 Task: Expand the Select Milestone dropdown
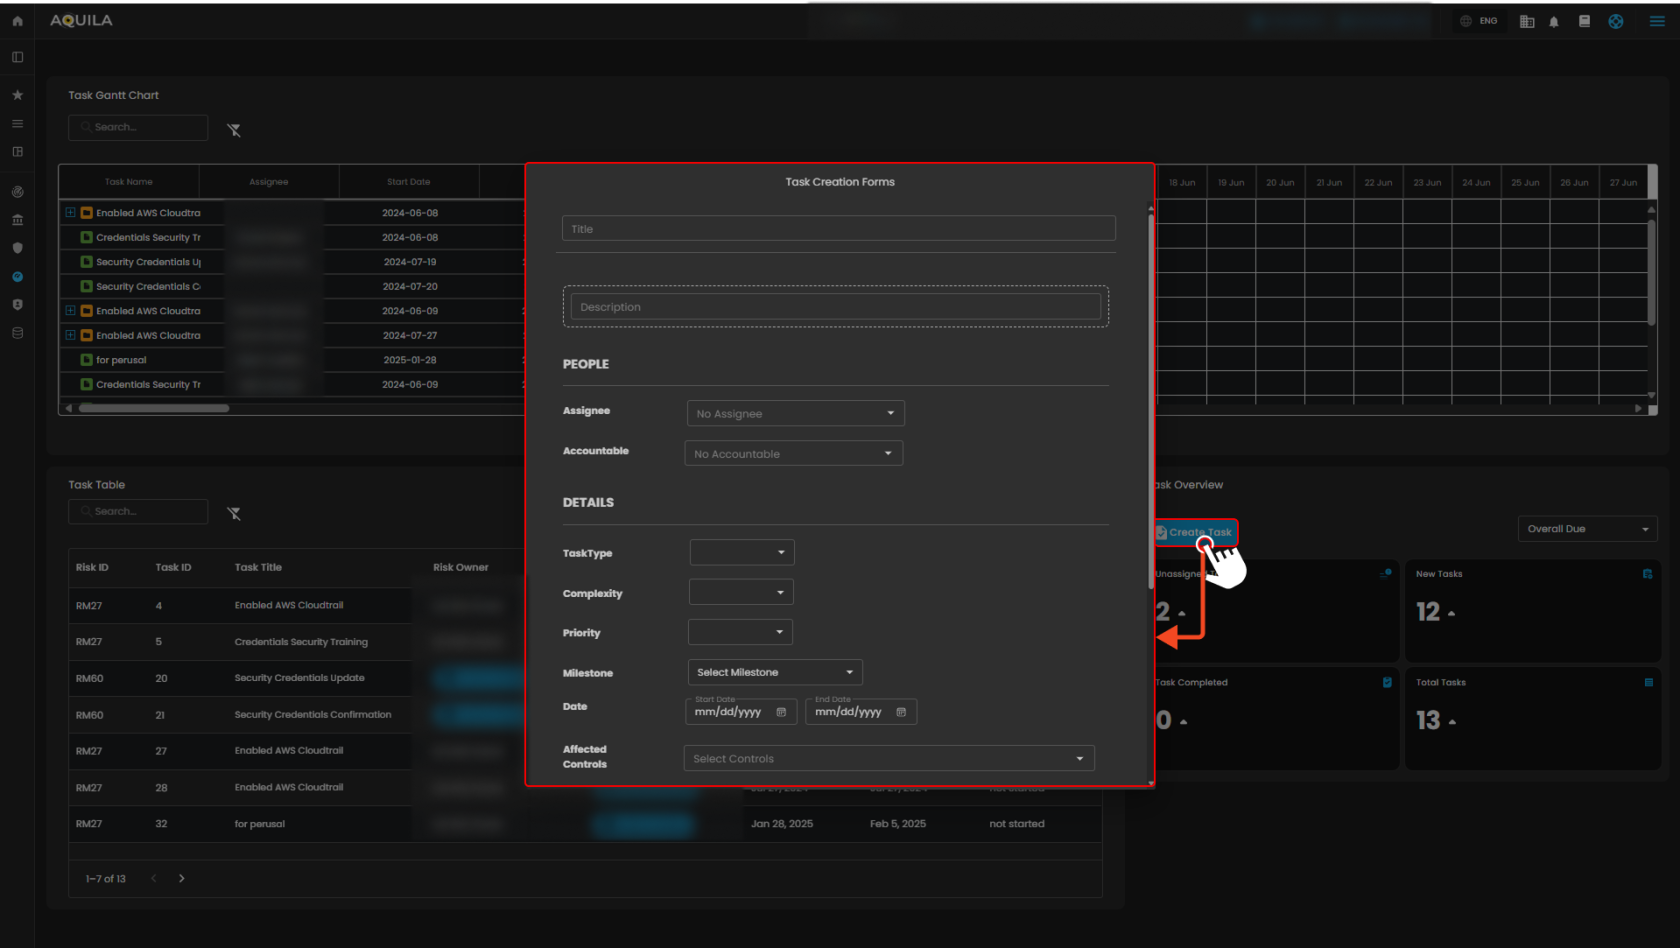click(775, 672)
